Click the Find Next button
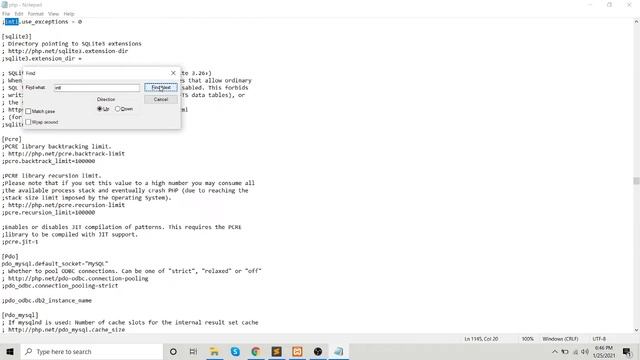640x360 pixels. (161, 87)
